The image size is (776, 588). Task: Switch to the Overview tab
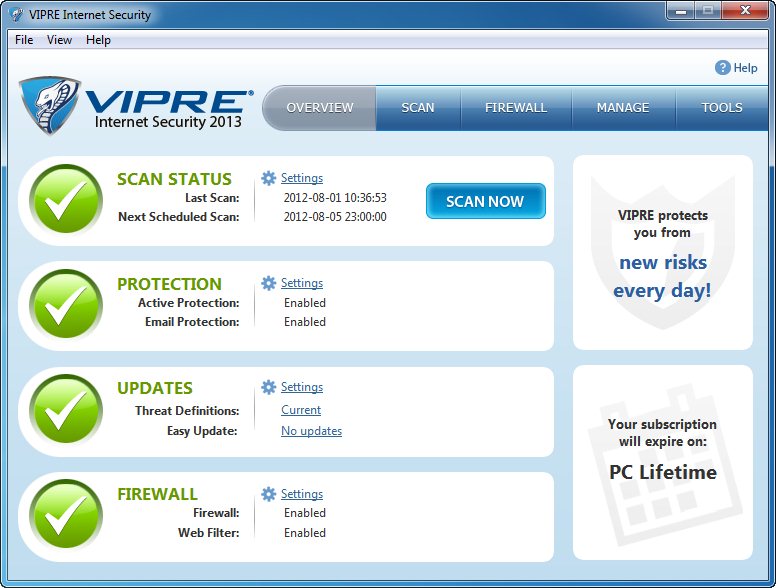click(320, 108)
